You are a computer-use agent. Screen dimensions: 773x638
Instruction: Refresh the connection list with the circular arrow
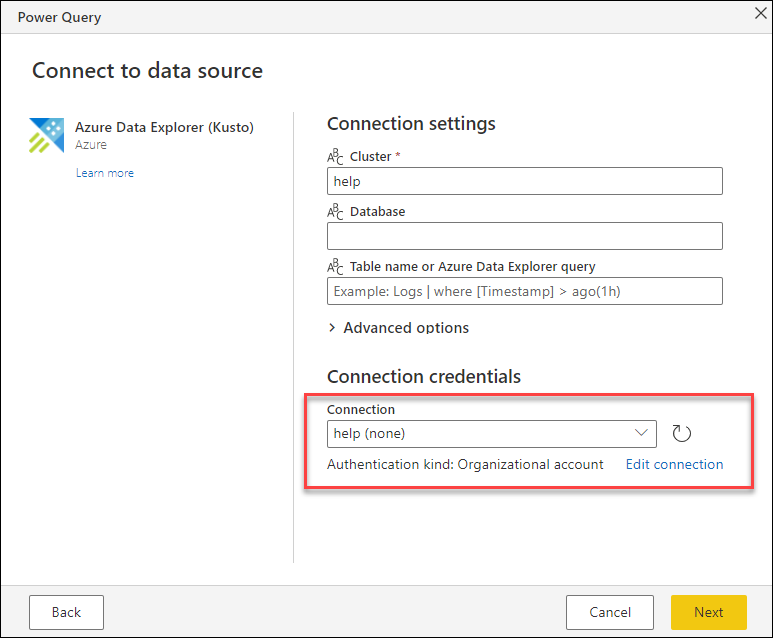(x=682, y=433)
